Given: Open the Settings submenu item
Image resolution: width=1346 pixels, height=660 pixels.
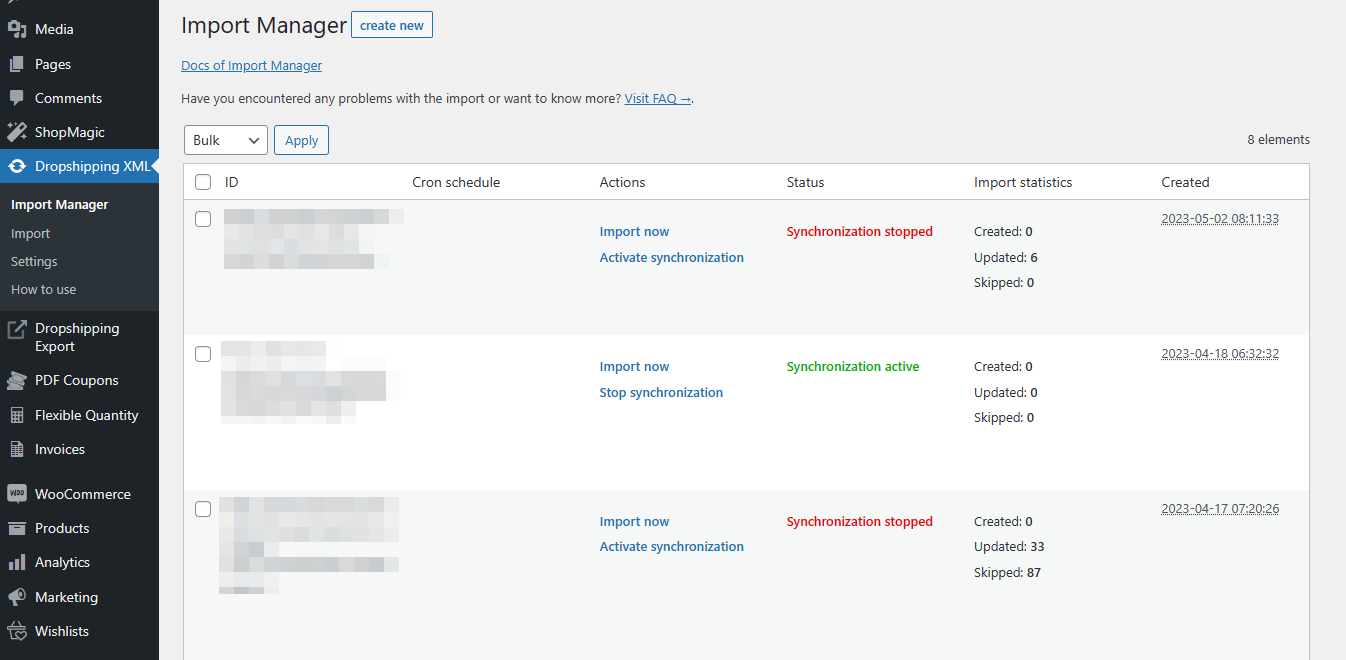Looking at the screenshot, I should [34, 261].
